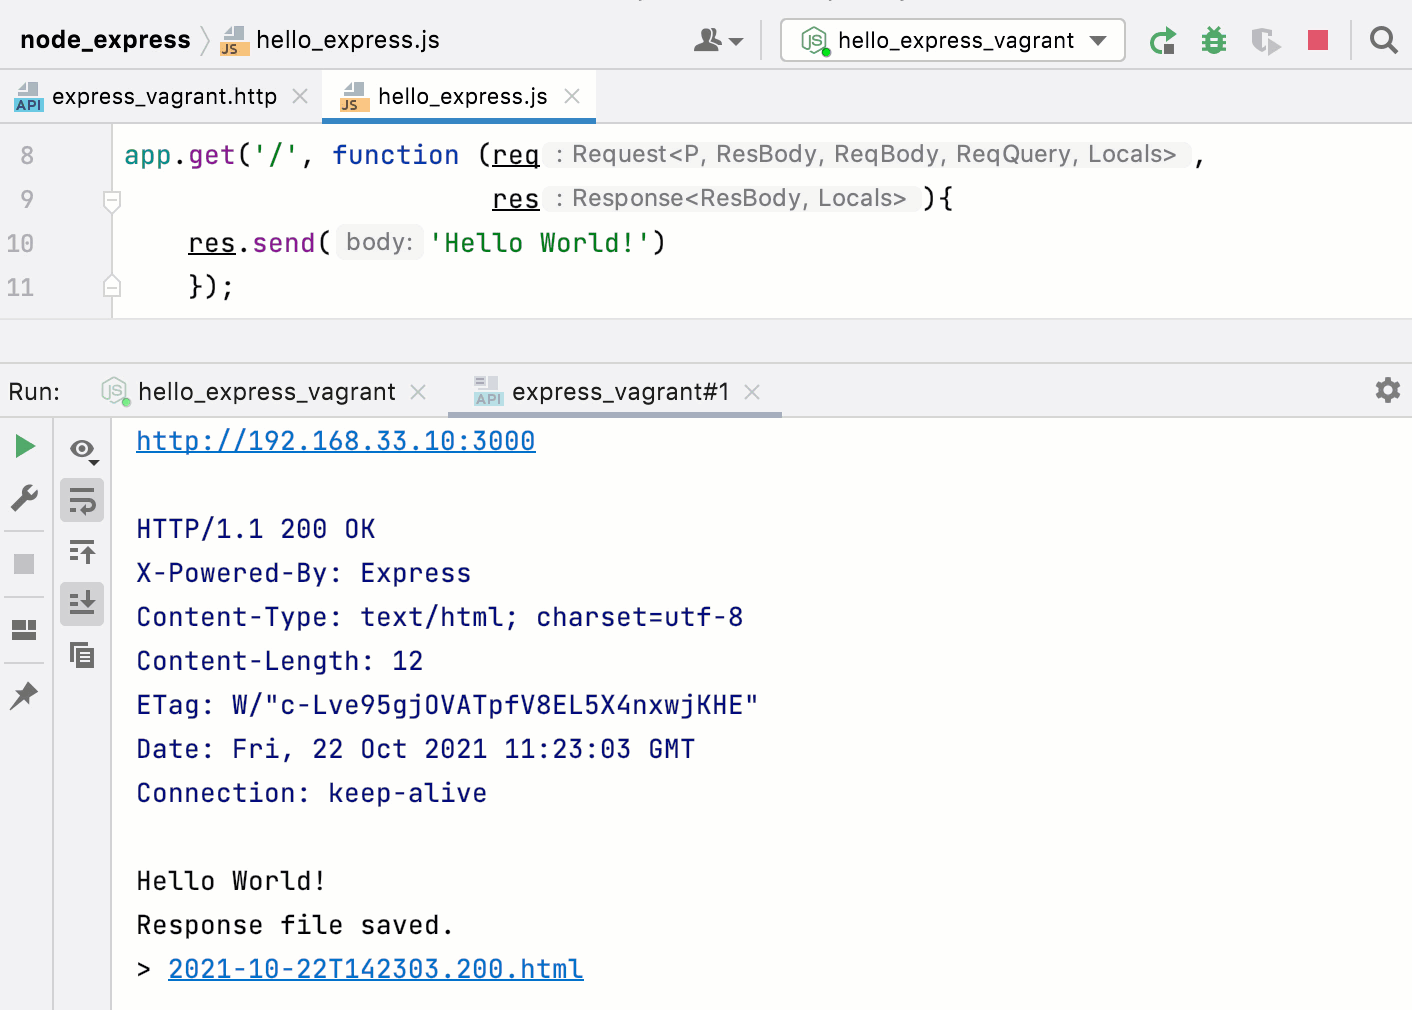Select the green run arrow in the Run panel
The width and height of the screenshot is (1412, 1010).
click(x=24, y=446)
